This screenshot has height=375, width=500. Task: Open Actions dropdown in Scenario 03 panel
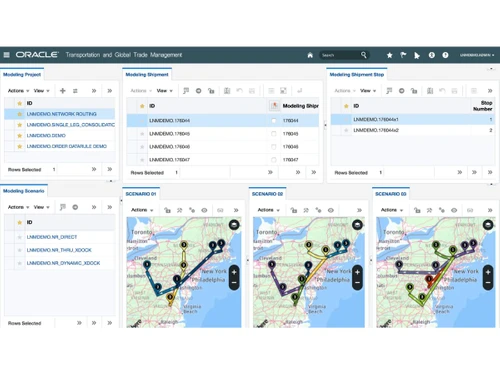392,210
